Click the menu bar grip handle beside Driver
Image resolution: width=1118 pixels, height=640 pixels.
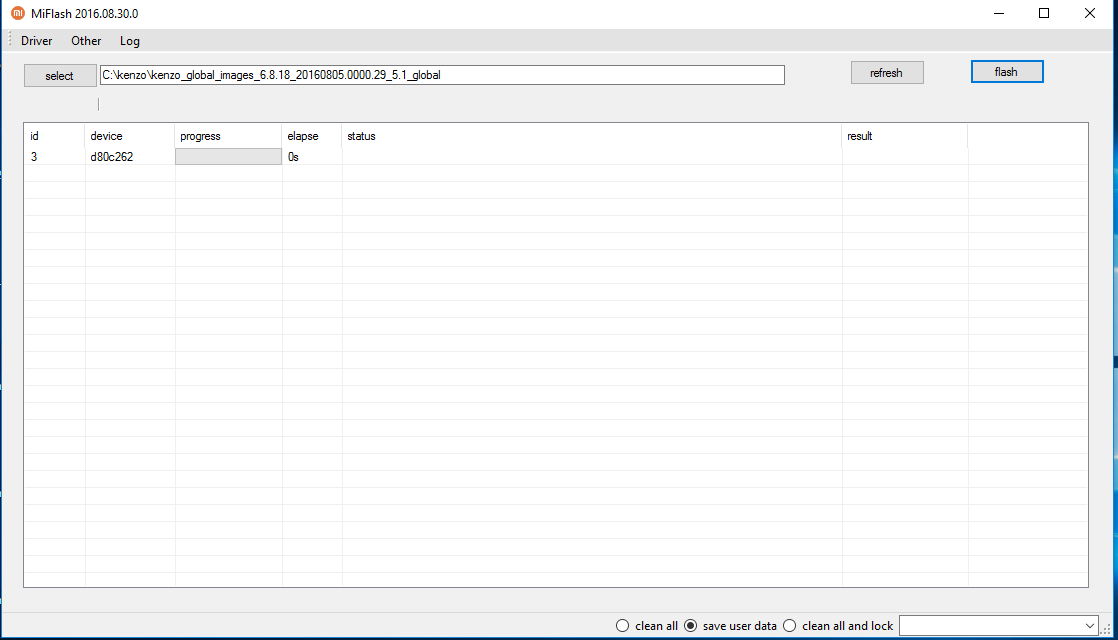coord(10,40)
